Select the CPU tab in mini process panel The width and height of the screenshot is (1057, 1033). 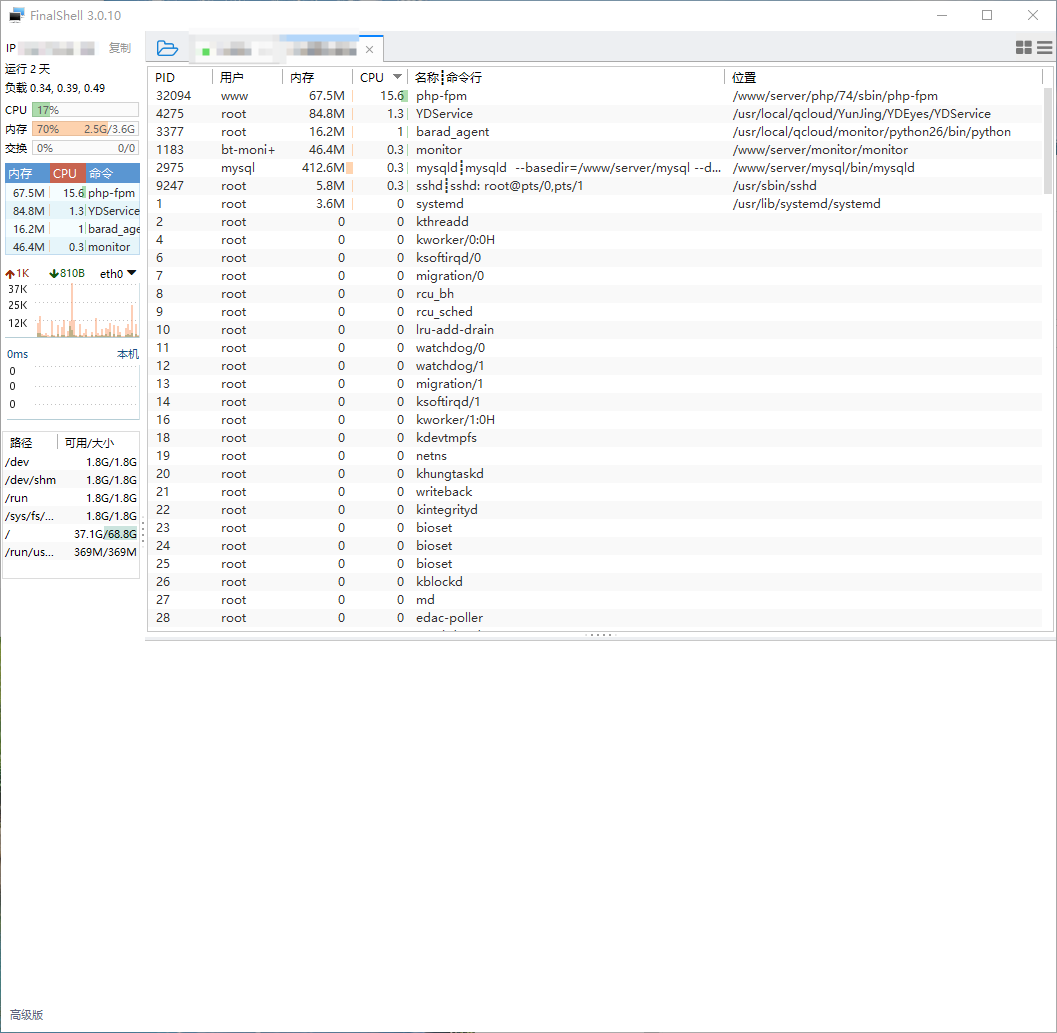tap(65, 173)
